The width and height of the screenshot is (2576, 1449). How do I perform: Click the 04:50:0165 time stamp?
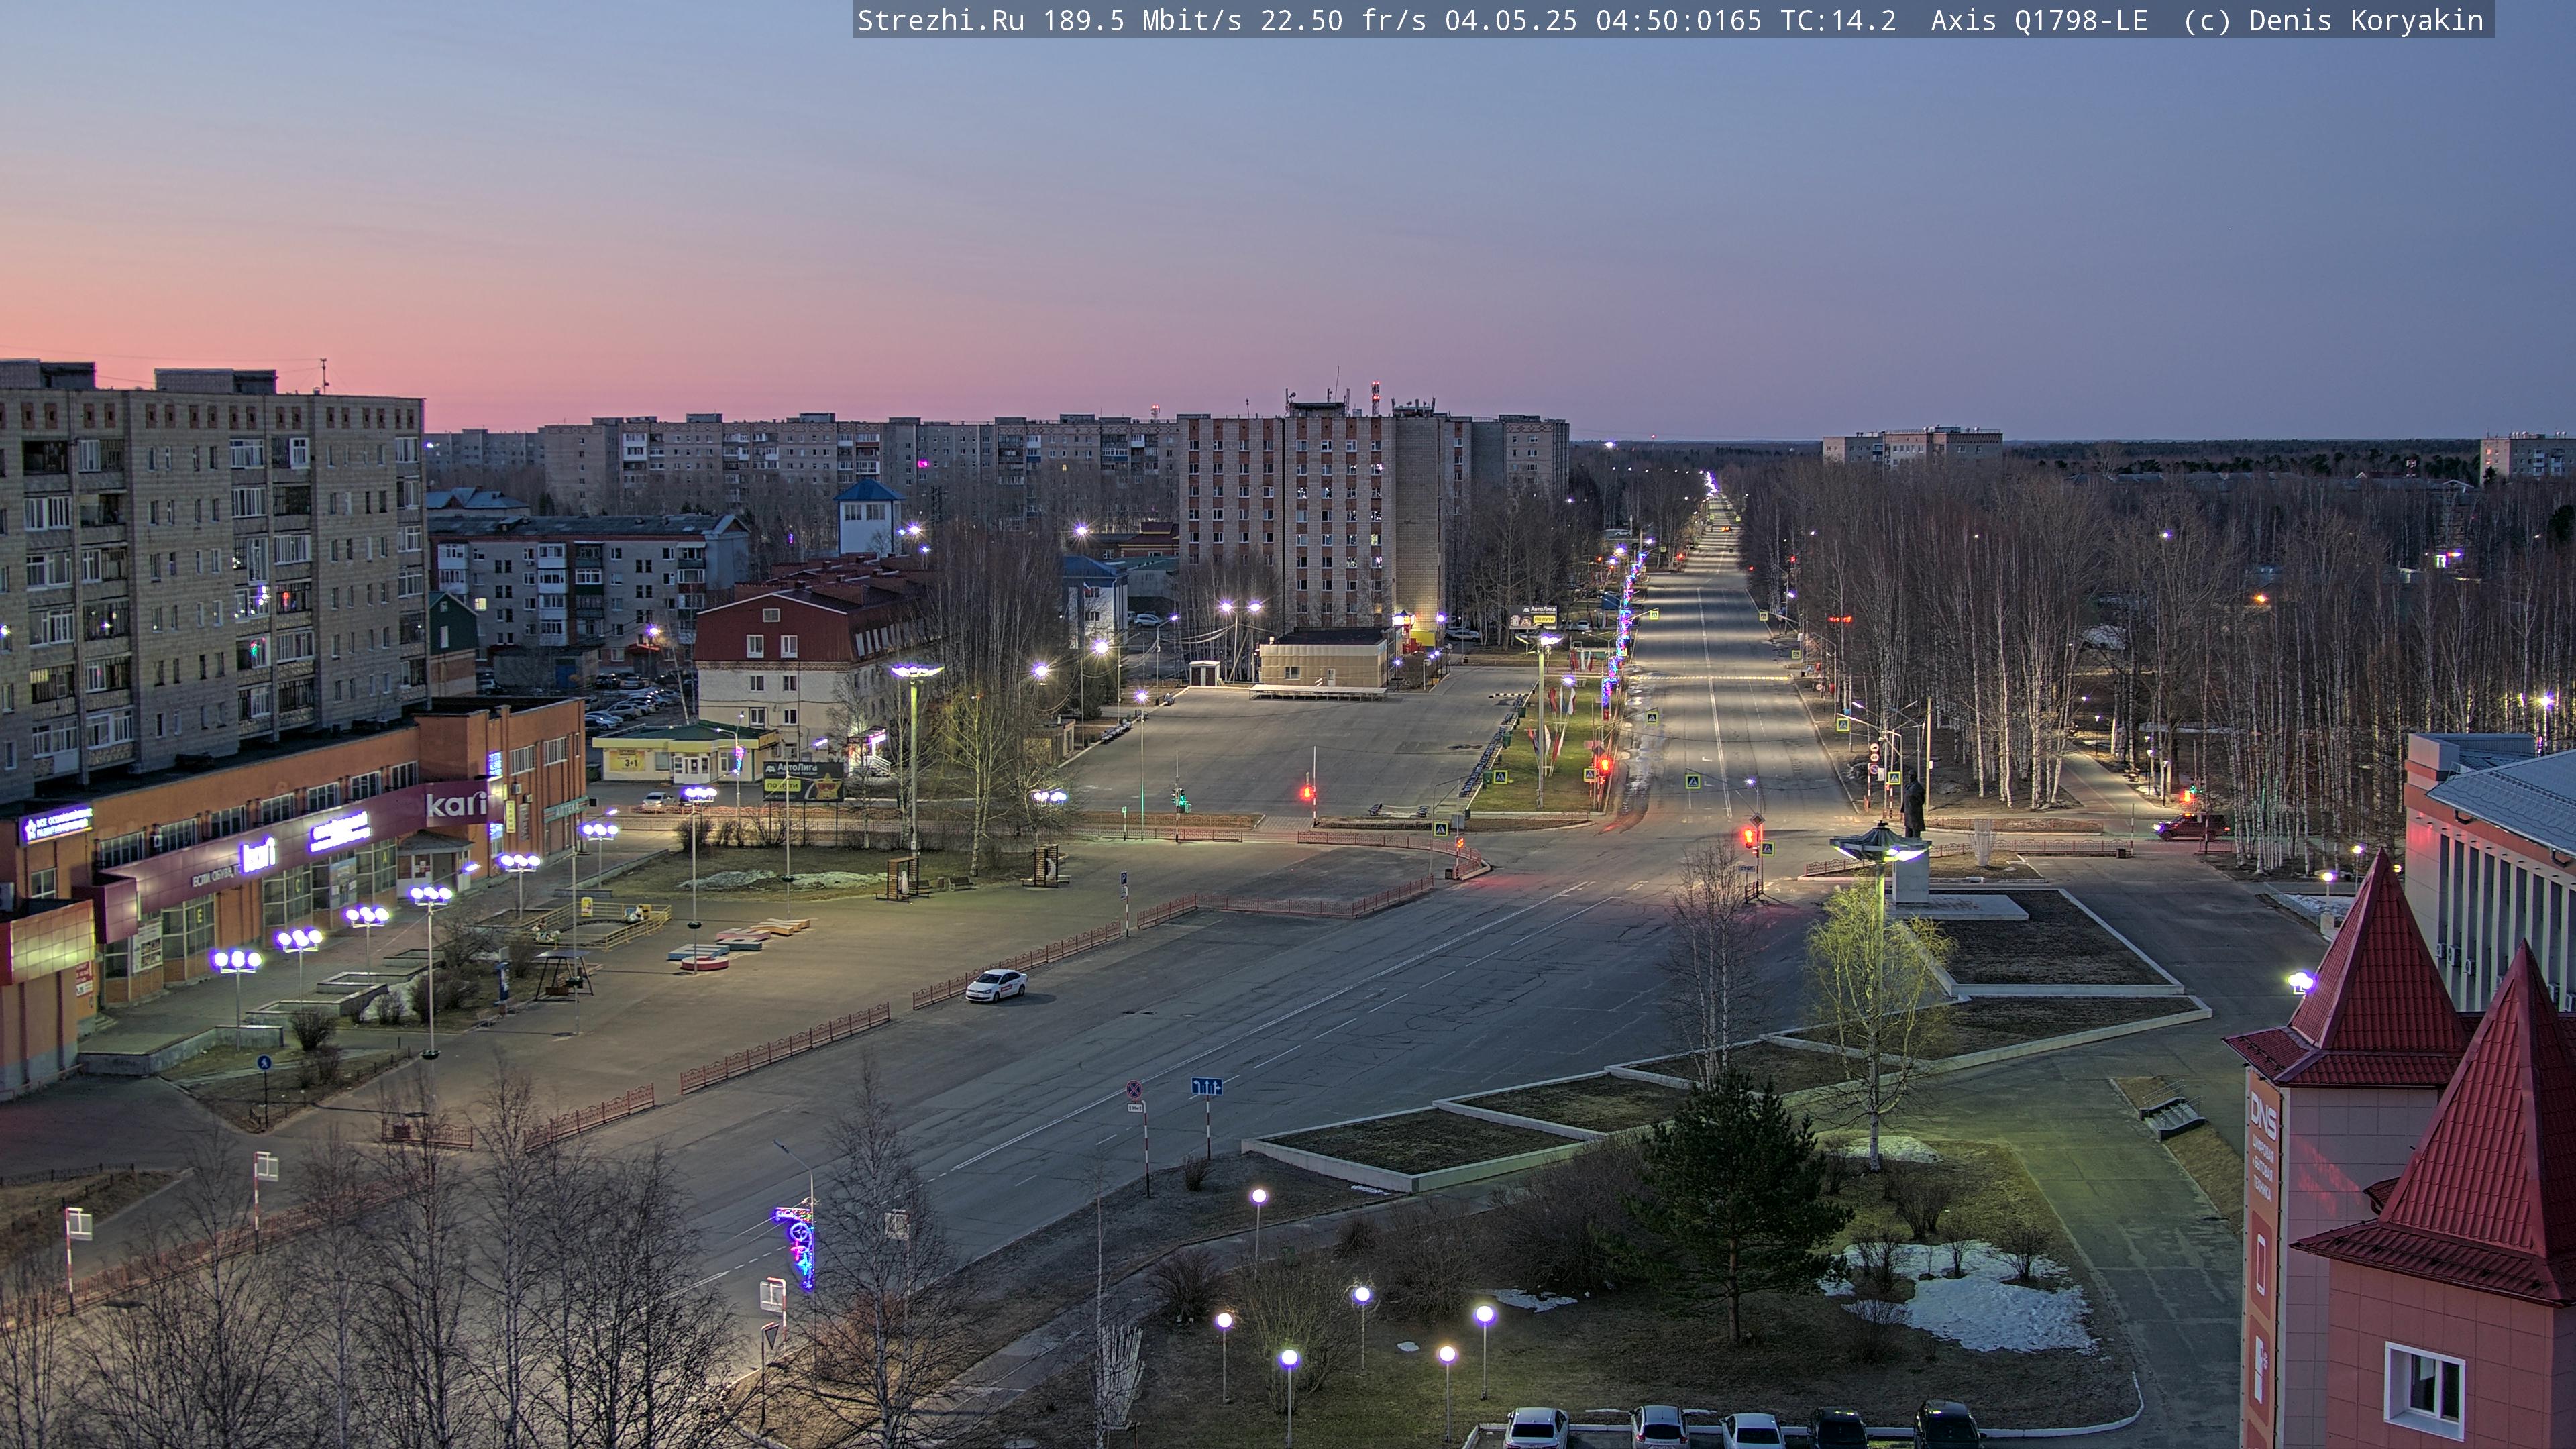coord(1679,20)
